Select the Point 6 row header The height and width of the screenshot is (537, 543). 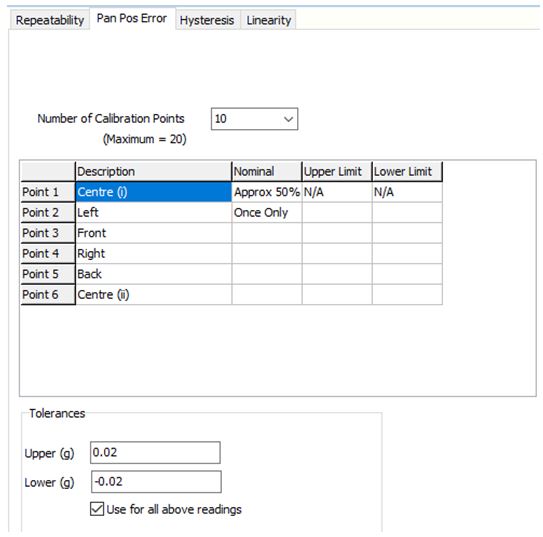(48, 295)
